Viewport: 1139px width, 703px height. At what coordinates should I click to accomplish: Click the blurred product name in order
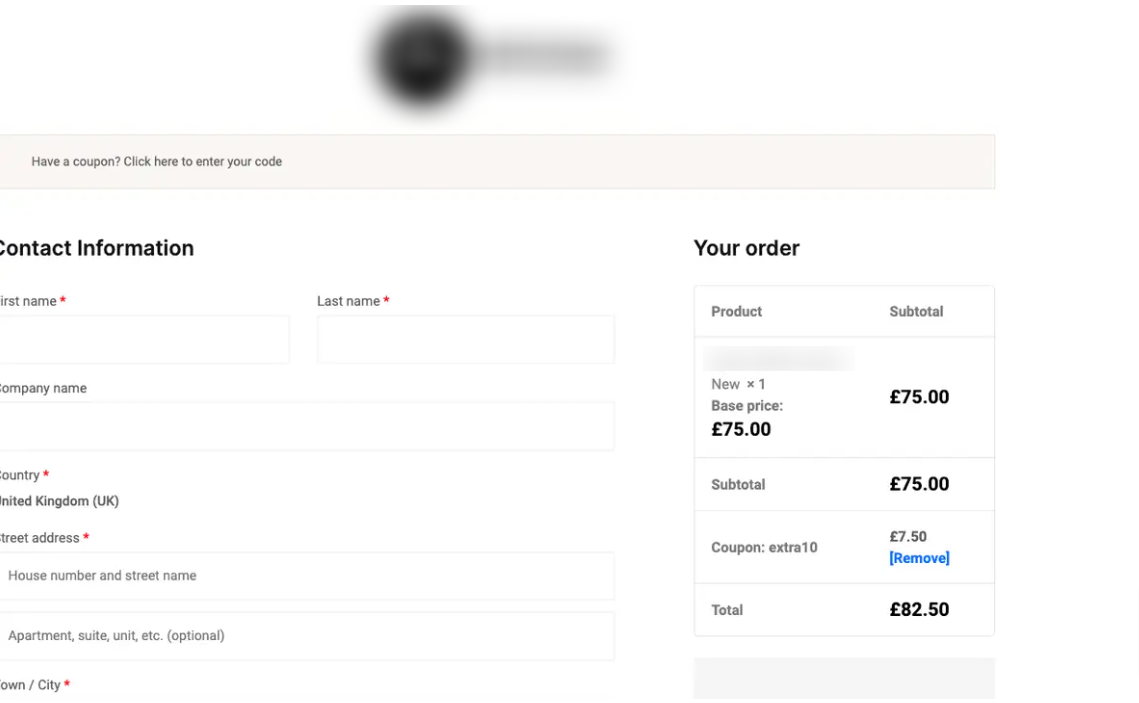(779, 359)
